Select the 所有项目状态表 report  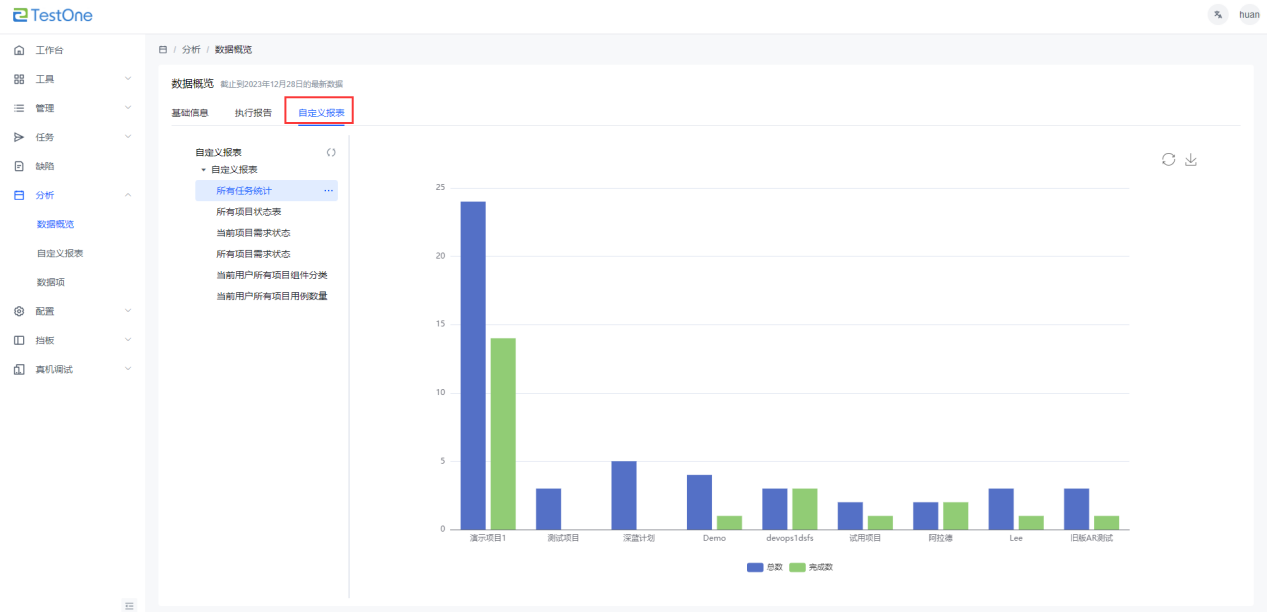click(242, 212)
